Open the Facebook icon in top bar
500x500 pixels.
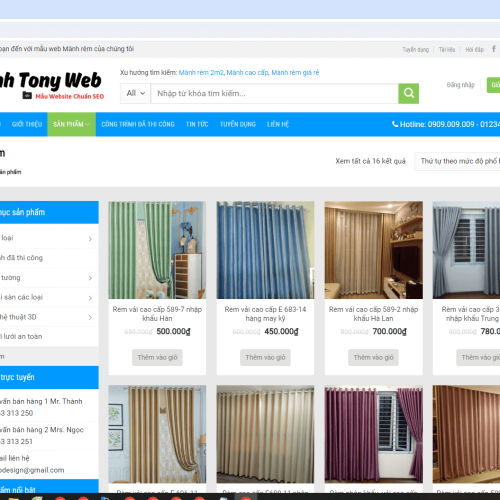(494, 49)
